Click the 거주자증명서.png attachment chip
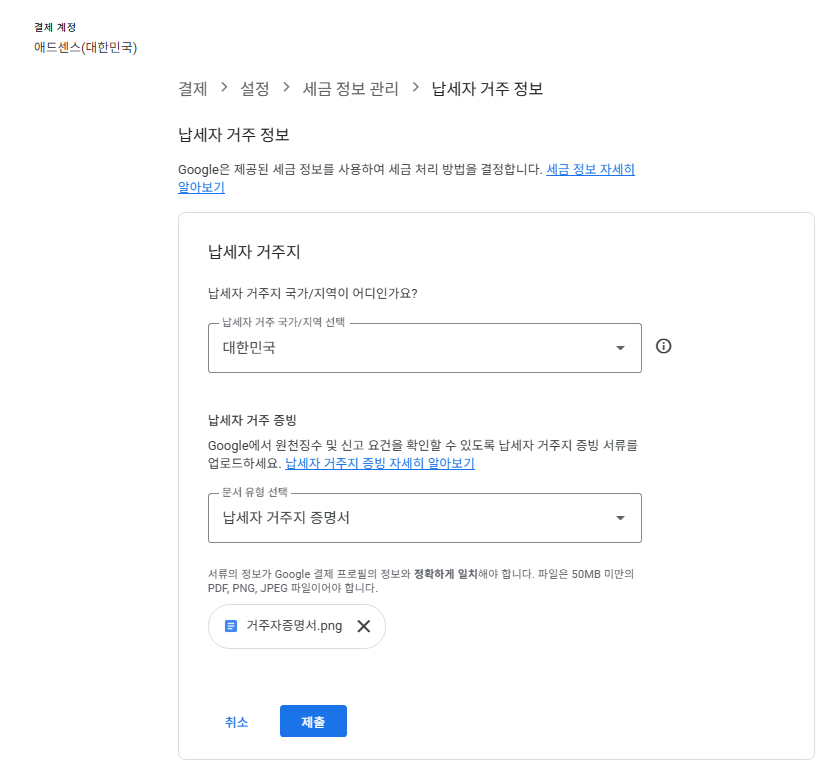815x762 pixels. (296, 625)
